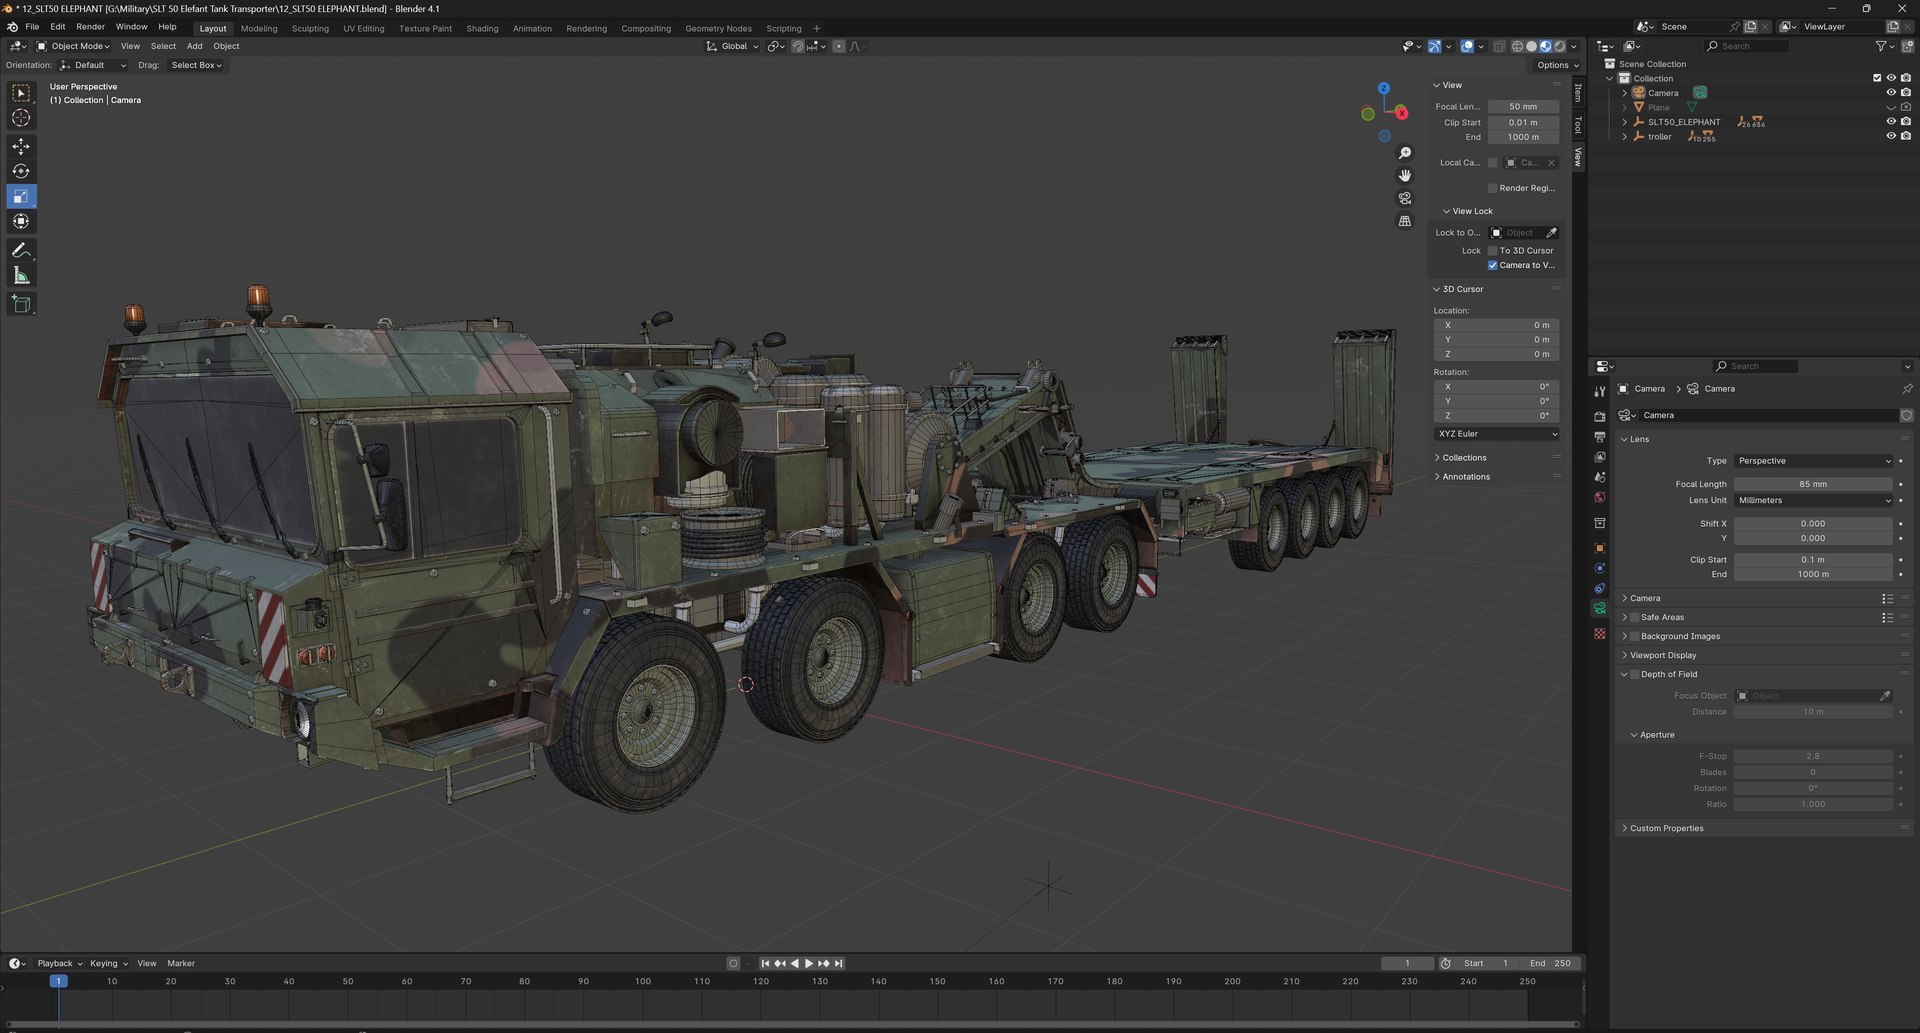
Task: Hide SLT50_ELEPHANT in viewport via eye icon
Action: pyautogui.click(x=1891, y=122)
